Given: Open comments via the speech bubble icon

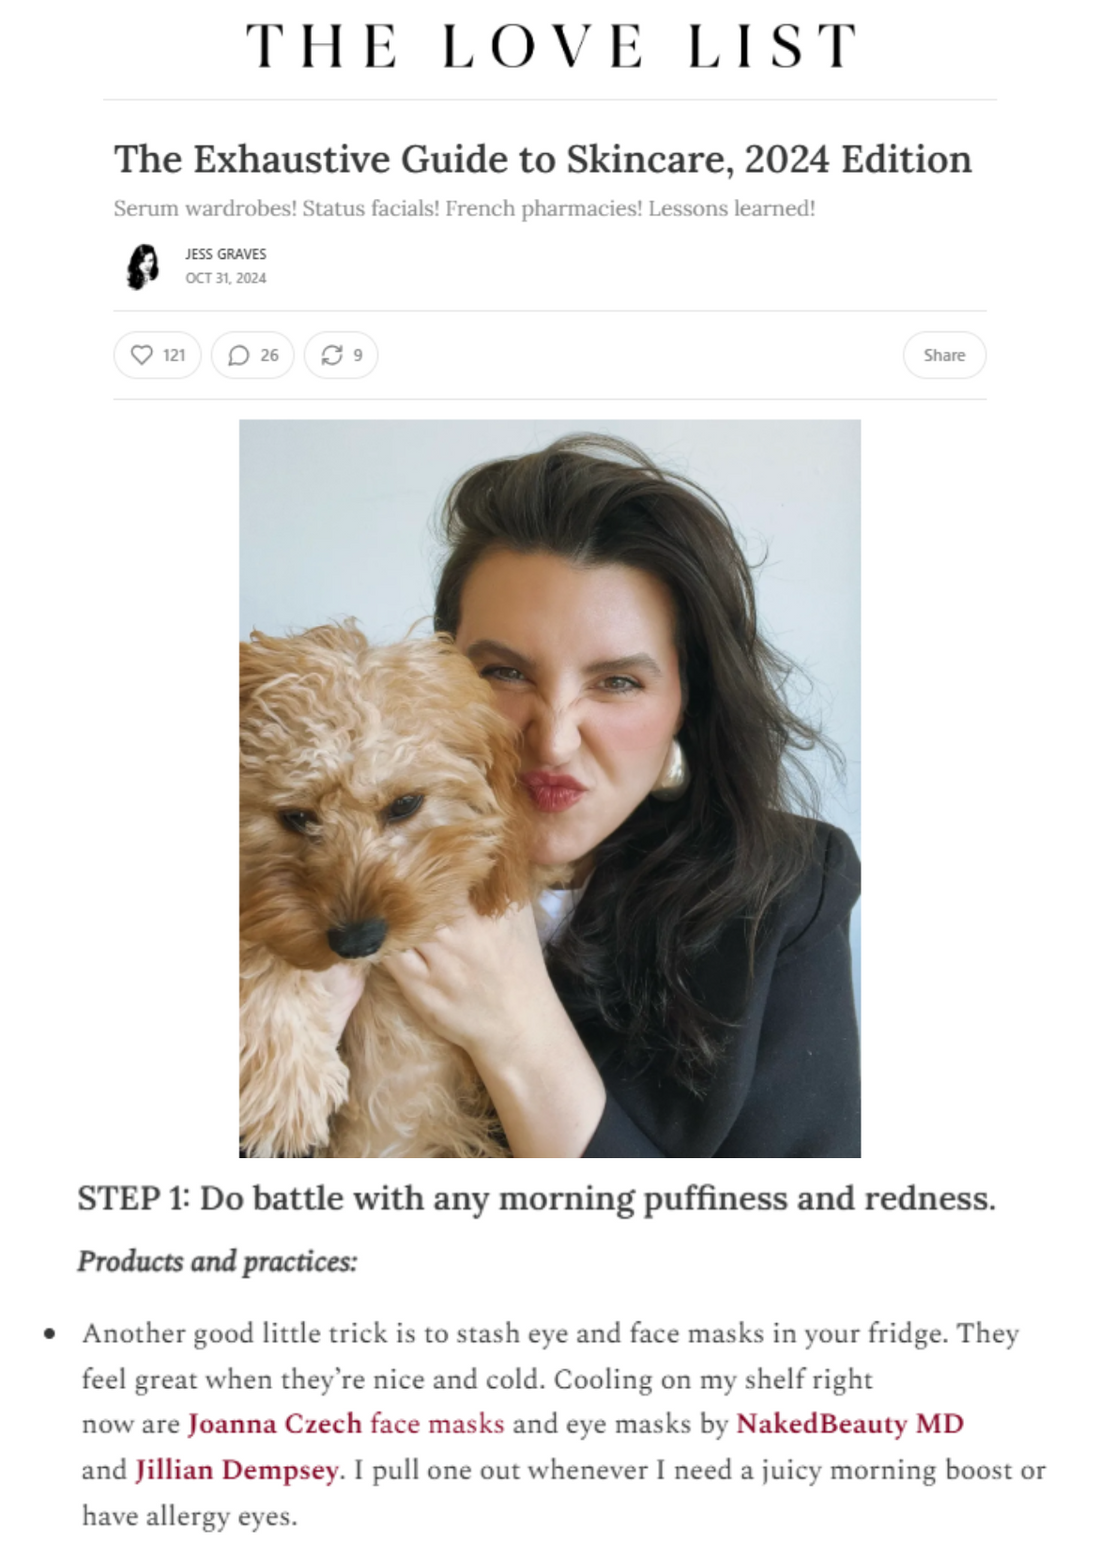Looking at the screenshot, I should click(x=238, y=355).
